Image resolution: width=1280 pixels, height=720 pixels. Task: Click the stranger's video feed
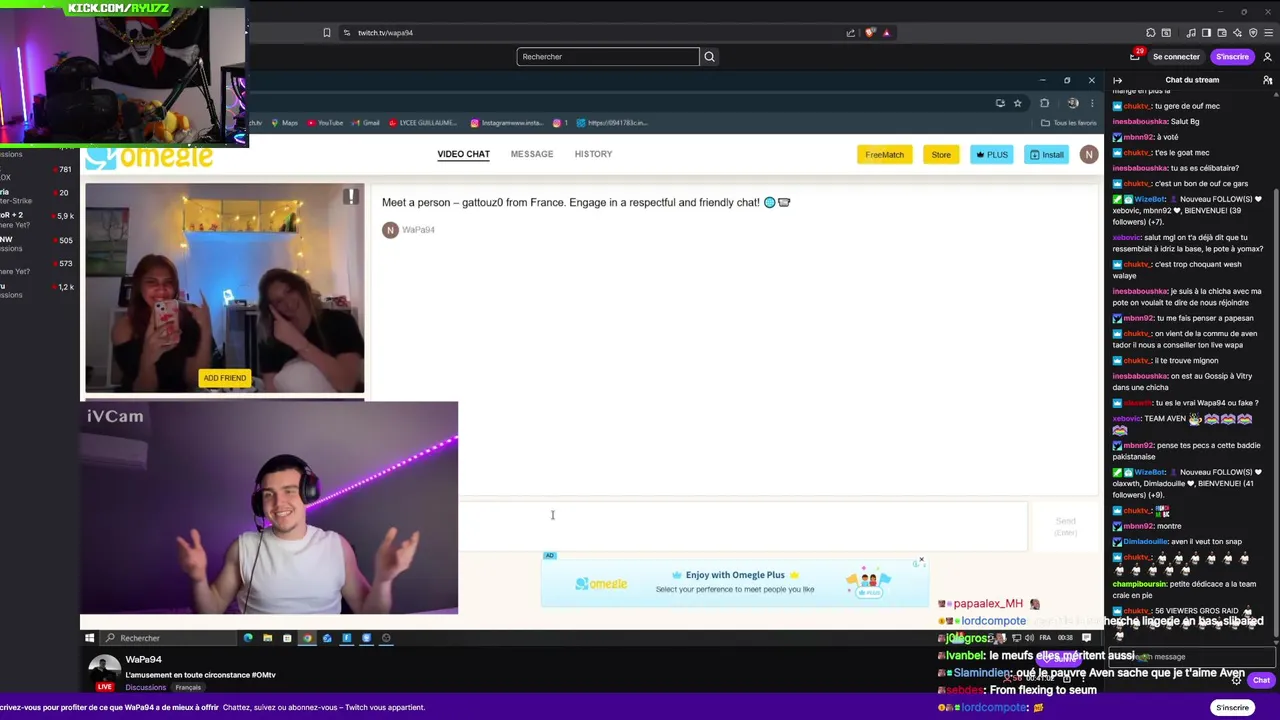point(225,288)
